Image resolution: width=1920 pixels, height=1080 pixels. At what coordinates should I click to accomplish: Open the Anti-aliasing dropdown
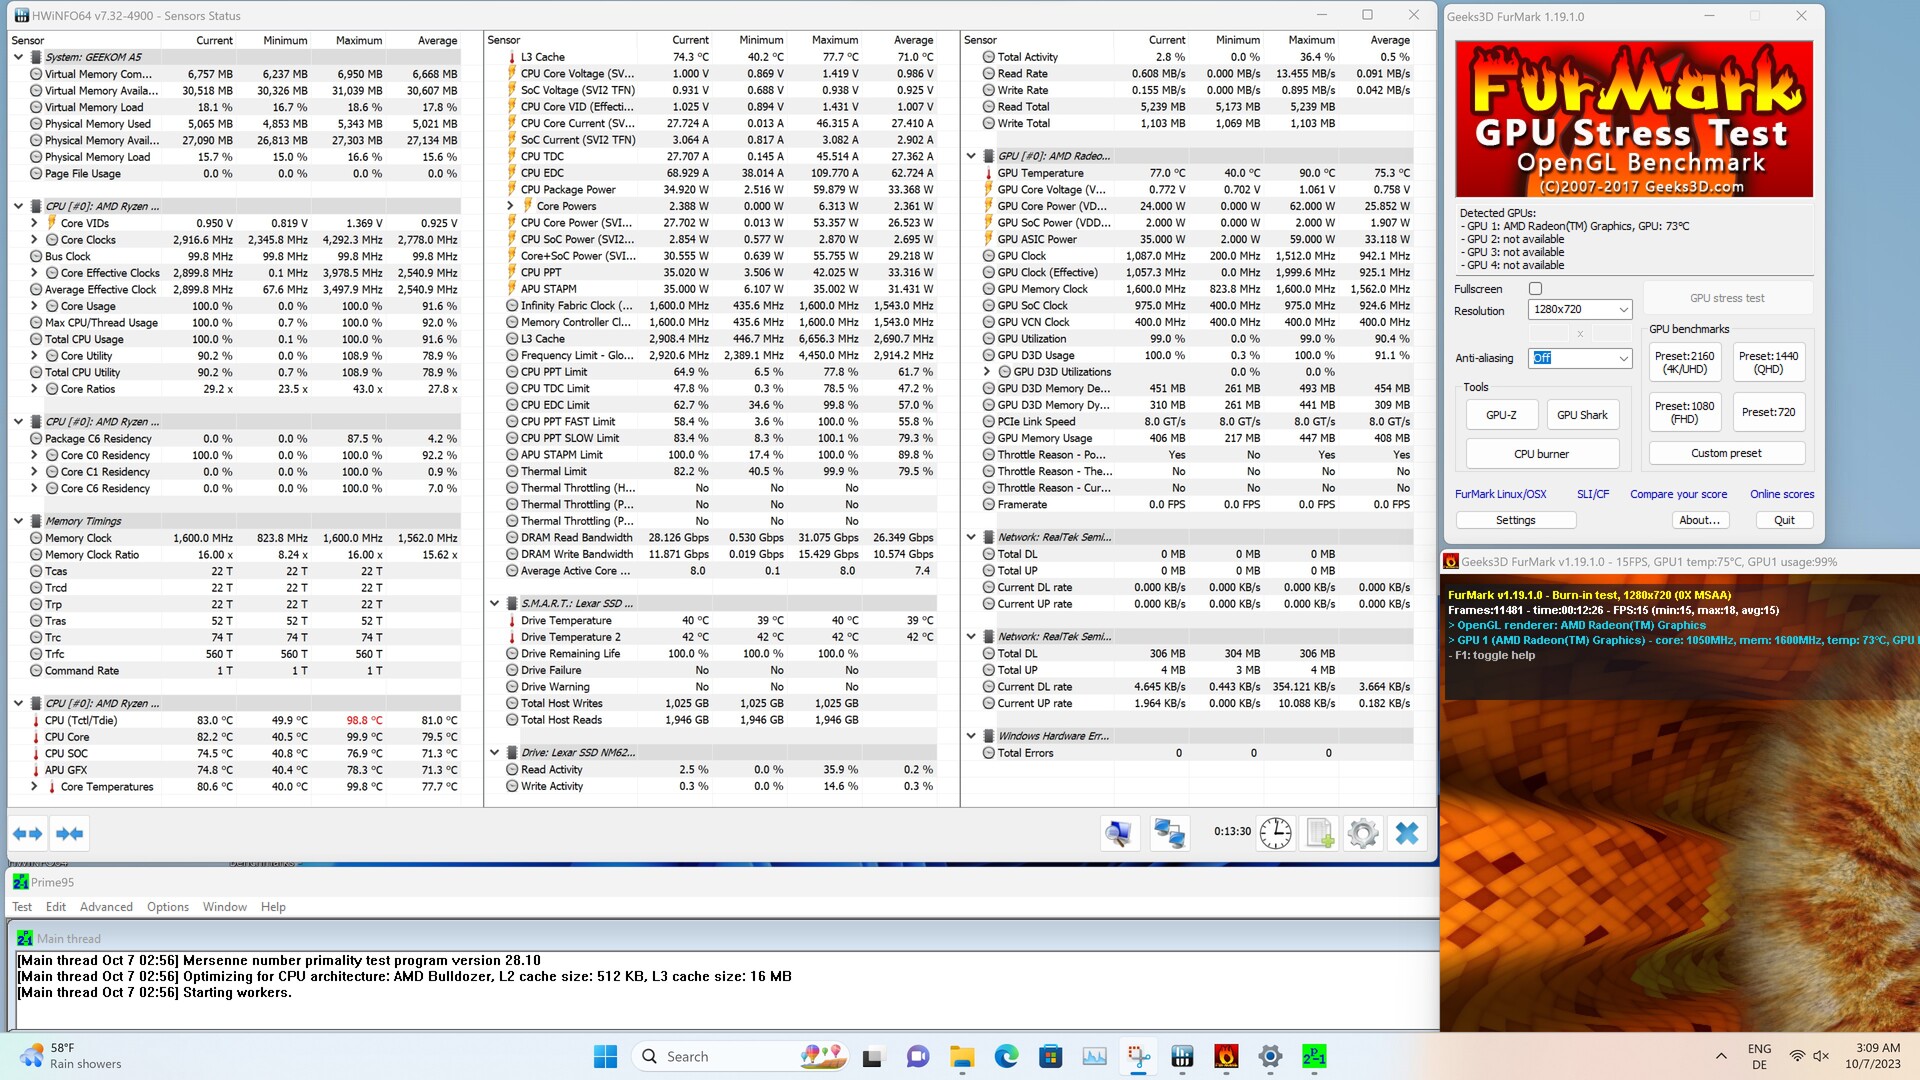click(1580, 358)
